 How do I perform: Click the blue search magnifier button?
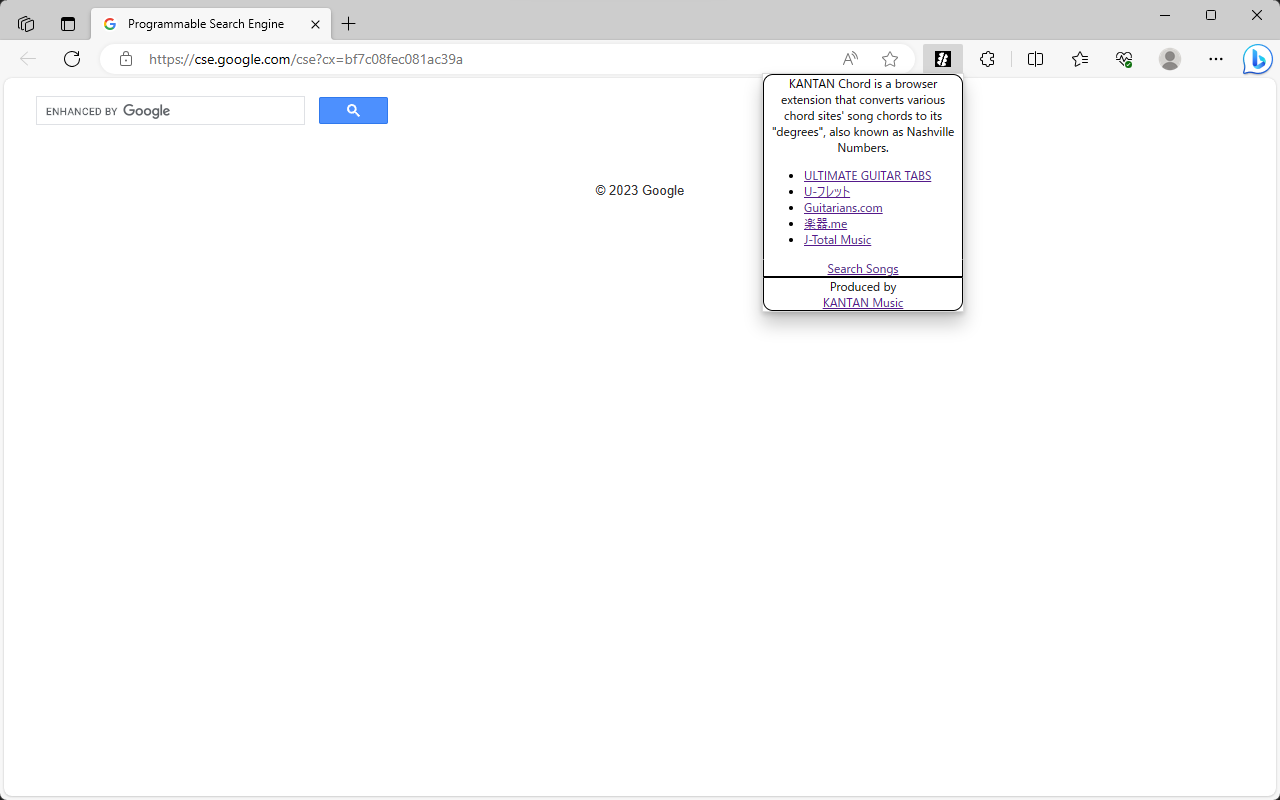[x=353, y=111]
